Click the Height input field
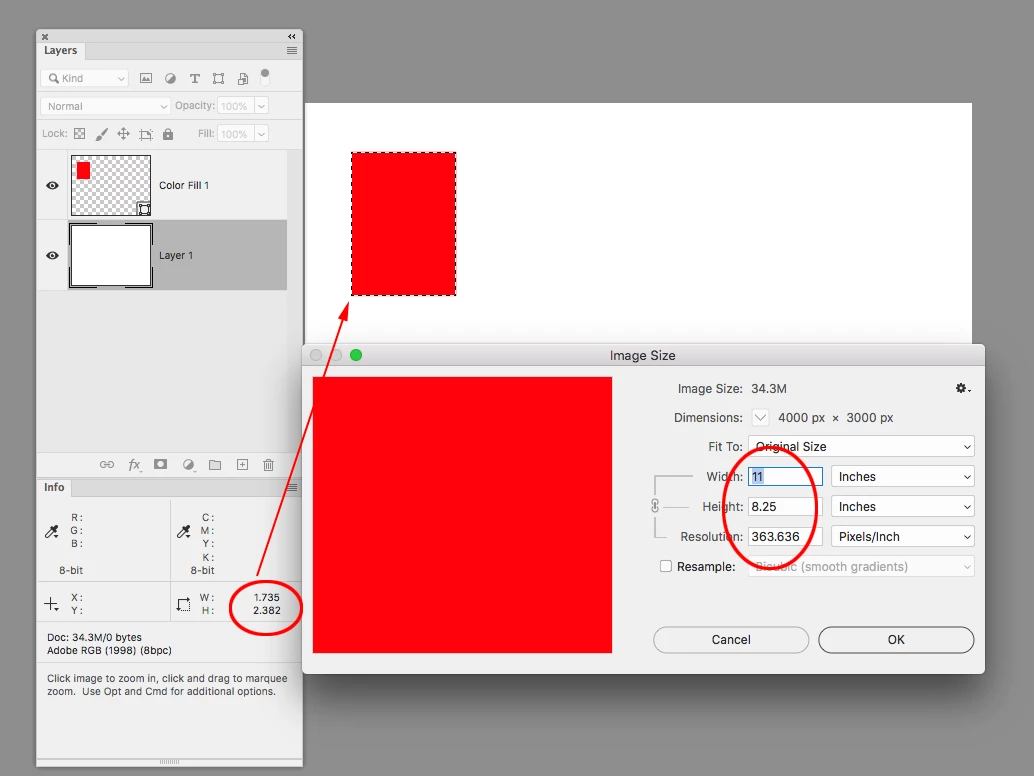Image resolution: width=1034 pixels, height=776 pixels. coord(785,506)
